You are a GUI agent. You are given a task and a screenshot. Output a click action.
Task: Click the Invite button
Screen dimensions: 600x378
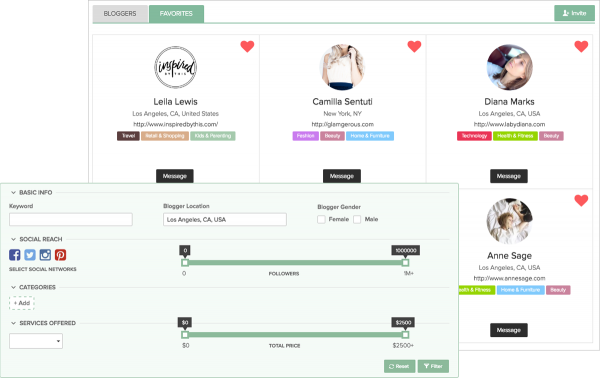[574, 13]
